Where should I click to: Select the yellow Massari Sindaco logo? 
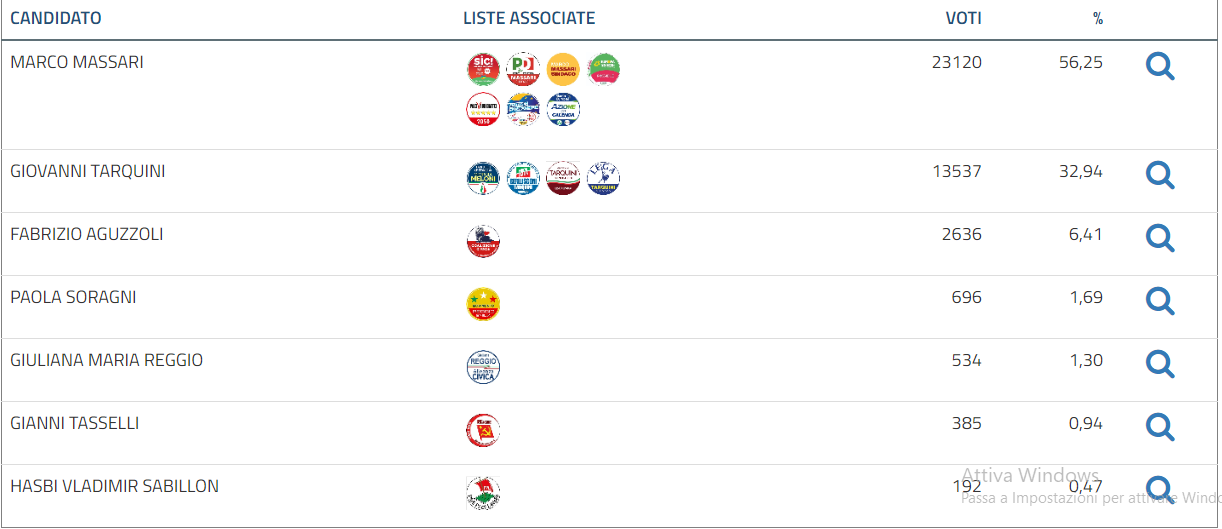pos(563,69)
